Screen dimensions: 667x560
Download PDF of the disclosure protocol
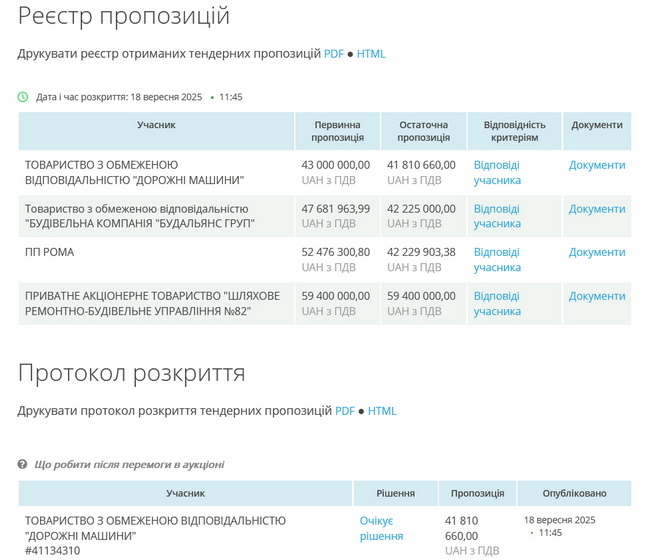pos(345,411)
